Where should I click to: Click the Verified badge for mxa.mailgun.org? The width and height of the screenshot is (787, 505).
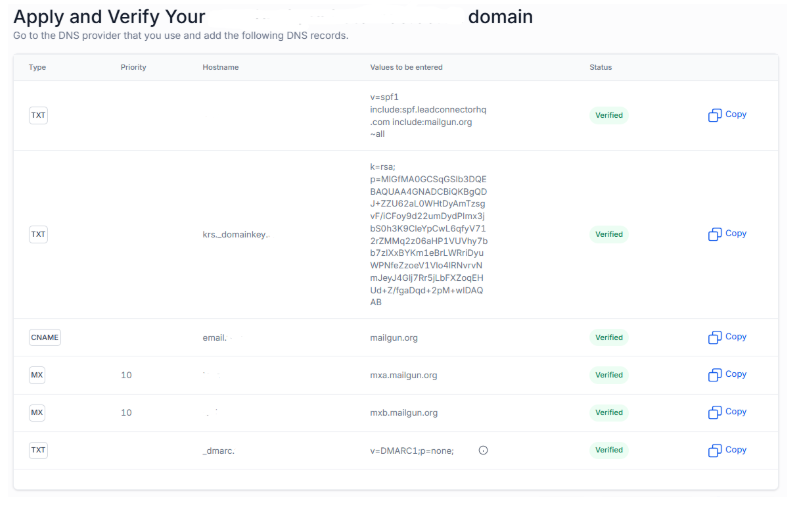click(x=609, y=375)
